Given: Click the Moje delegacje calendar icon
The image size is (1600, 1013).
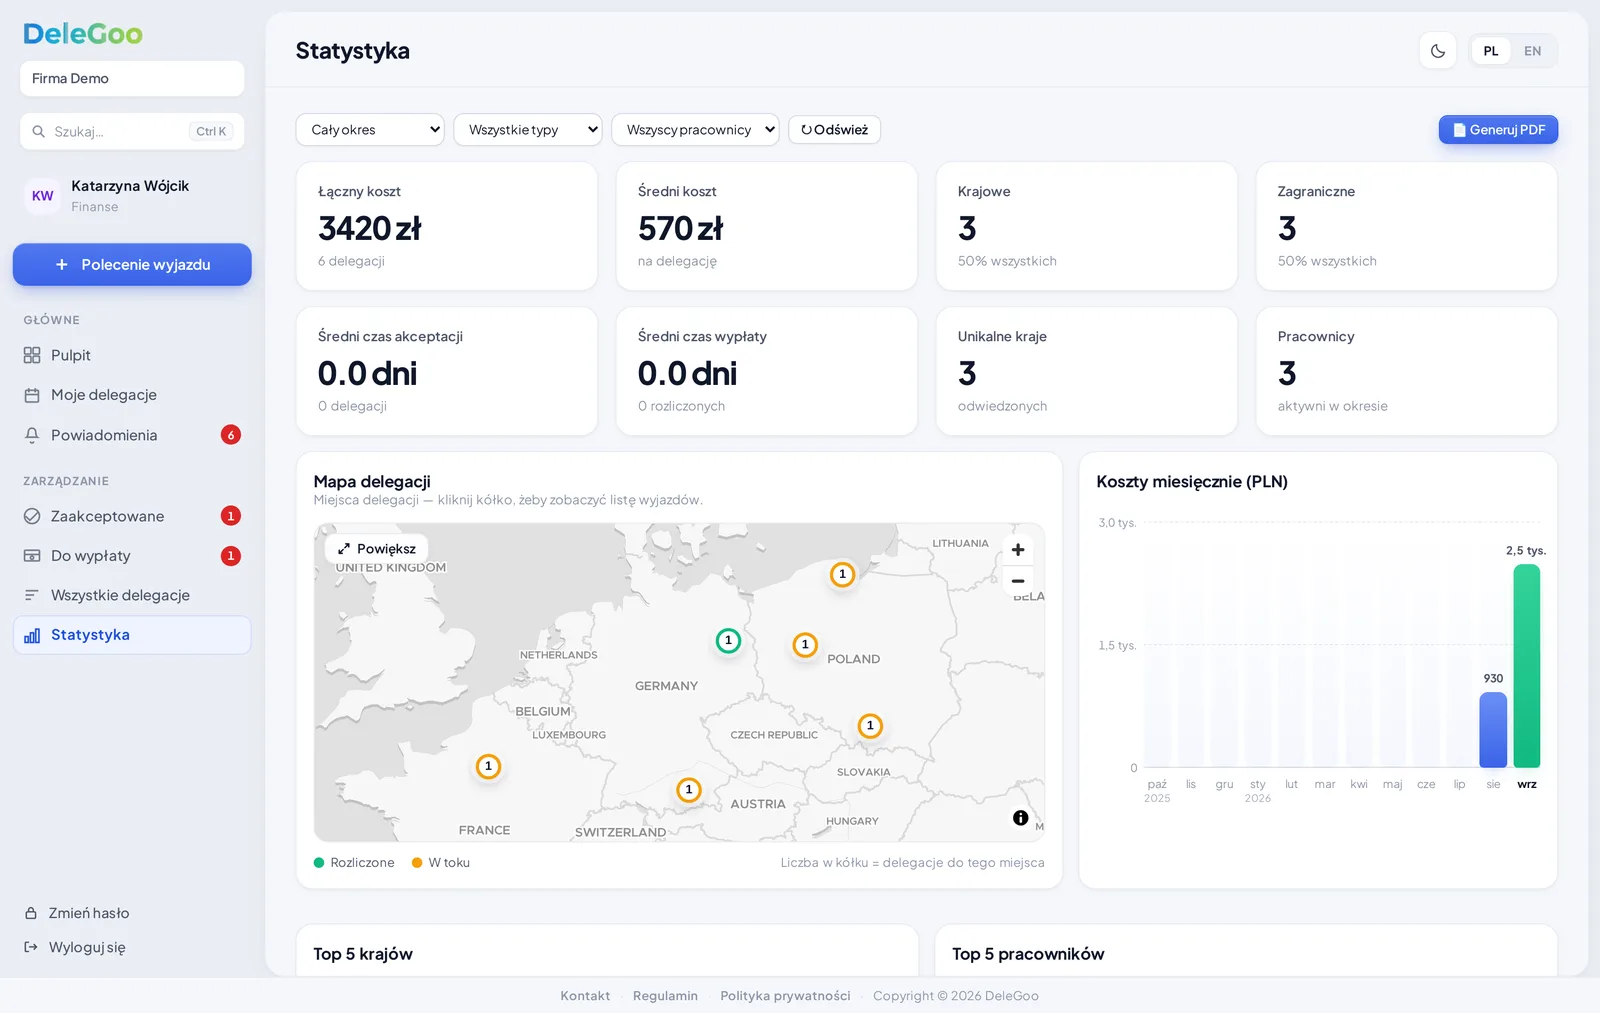Looking at the screenshot, I should tap(32, 395).
